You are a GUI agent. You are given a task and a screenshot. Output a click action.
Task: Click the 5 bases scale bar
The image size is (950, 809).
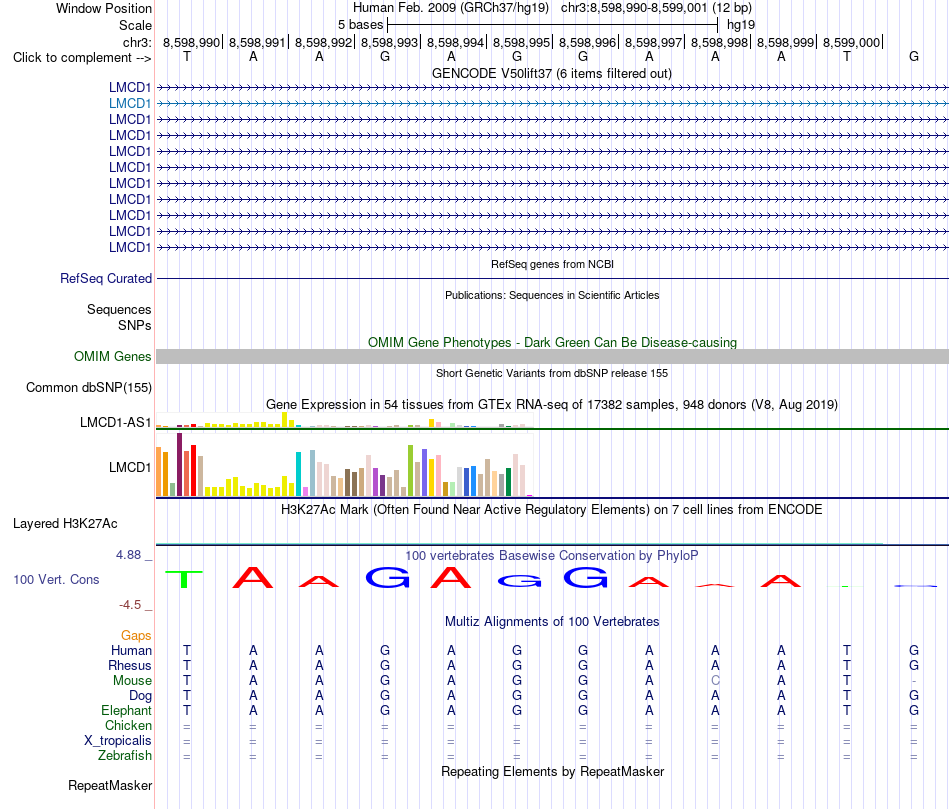coord(552,25)
